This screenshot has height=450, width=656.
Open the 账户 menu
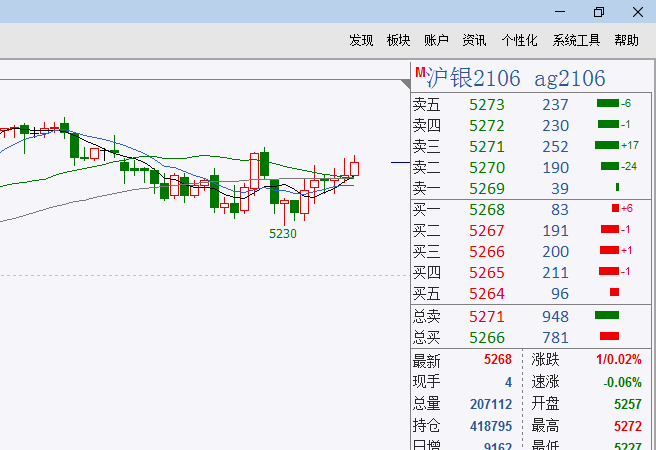pyautogui.click(x=436, y=40)
